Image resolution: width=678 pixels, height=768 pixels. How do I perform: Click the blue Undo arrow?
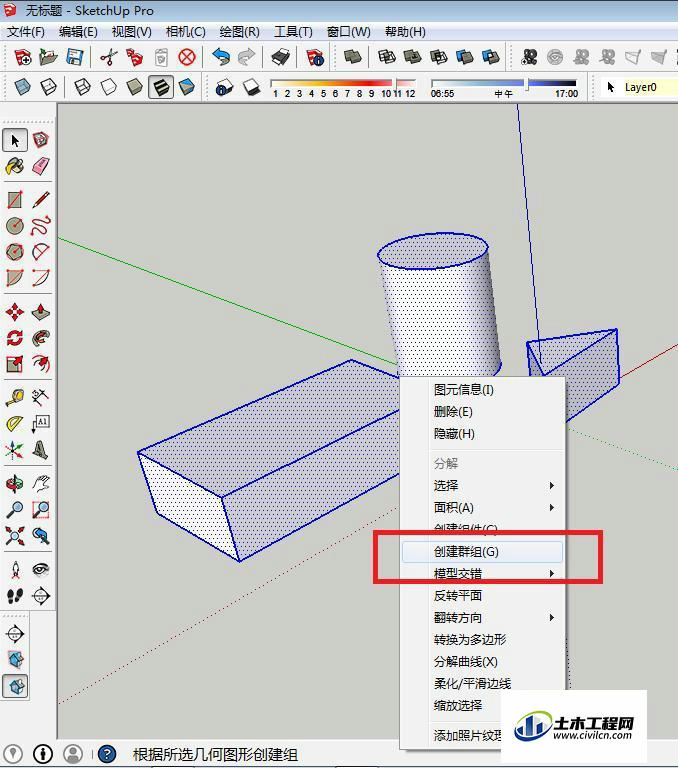point(221,57)
